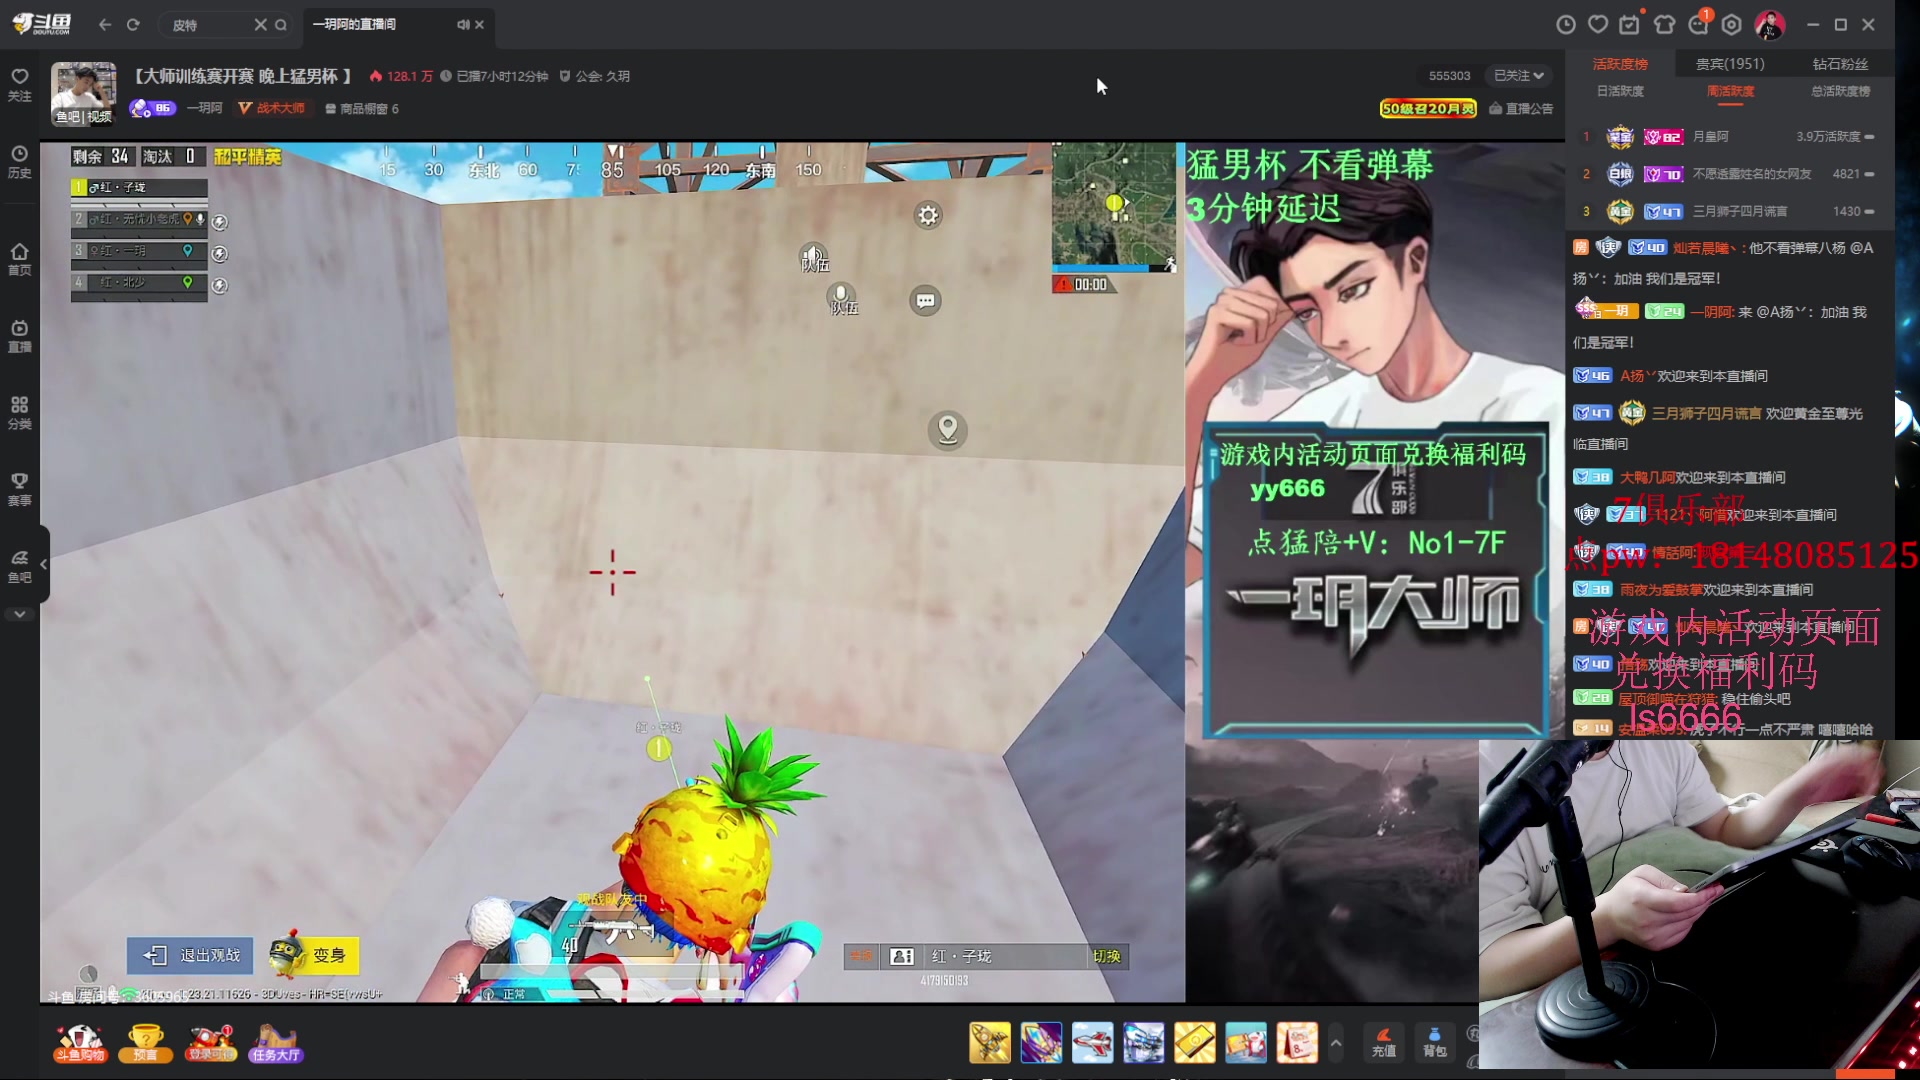Open 任务大厅 at bottom bar

tap(276, 1043)
